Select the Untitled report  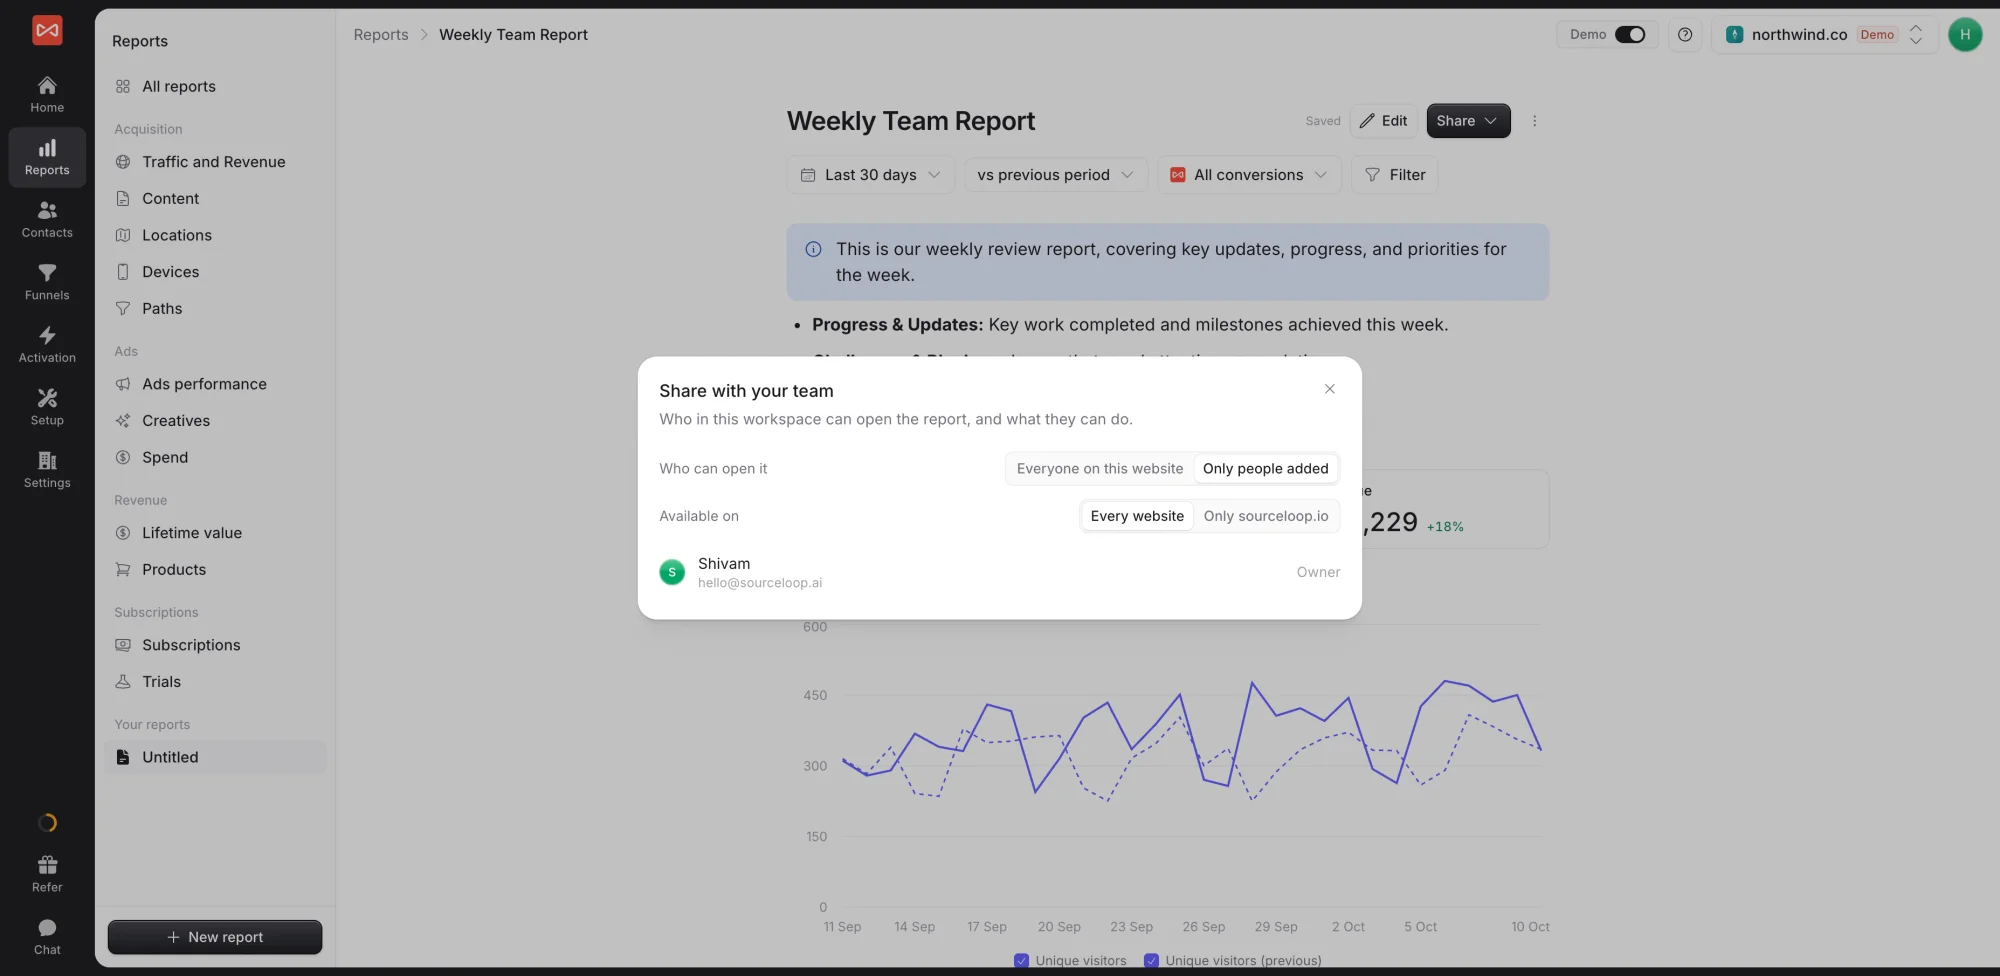coord(215,757)
